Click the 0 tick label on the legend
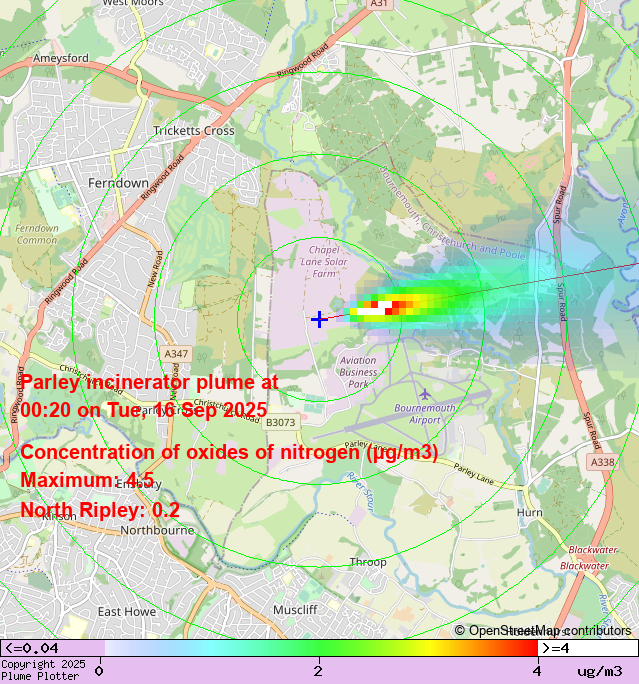639x684 pixels. [x=99, y=671]
